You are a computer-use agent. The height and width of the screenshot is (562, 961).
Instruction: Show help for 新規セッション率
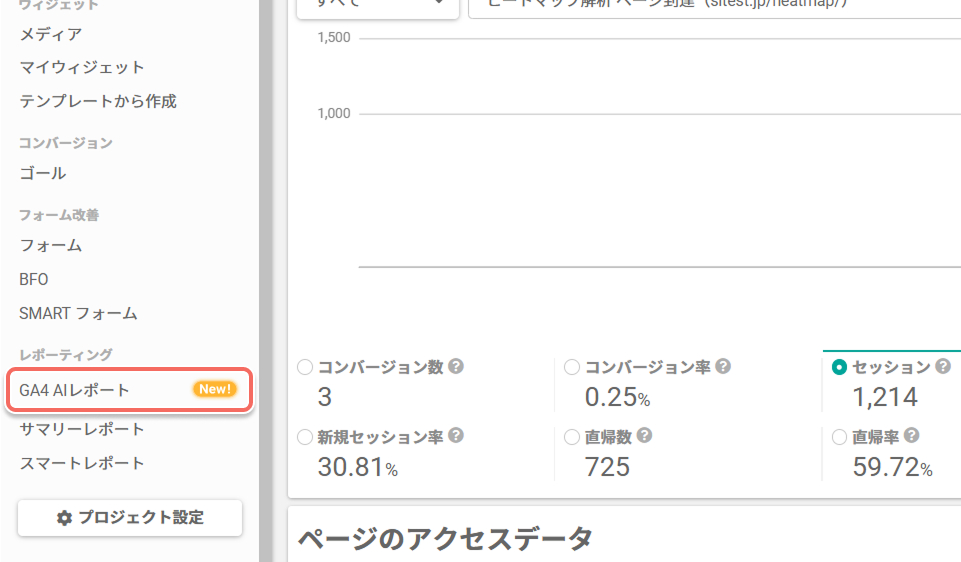tap(455, 436)
